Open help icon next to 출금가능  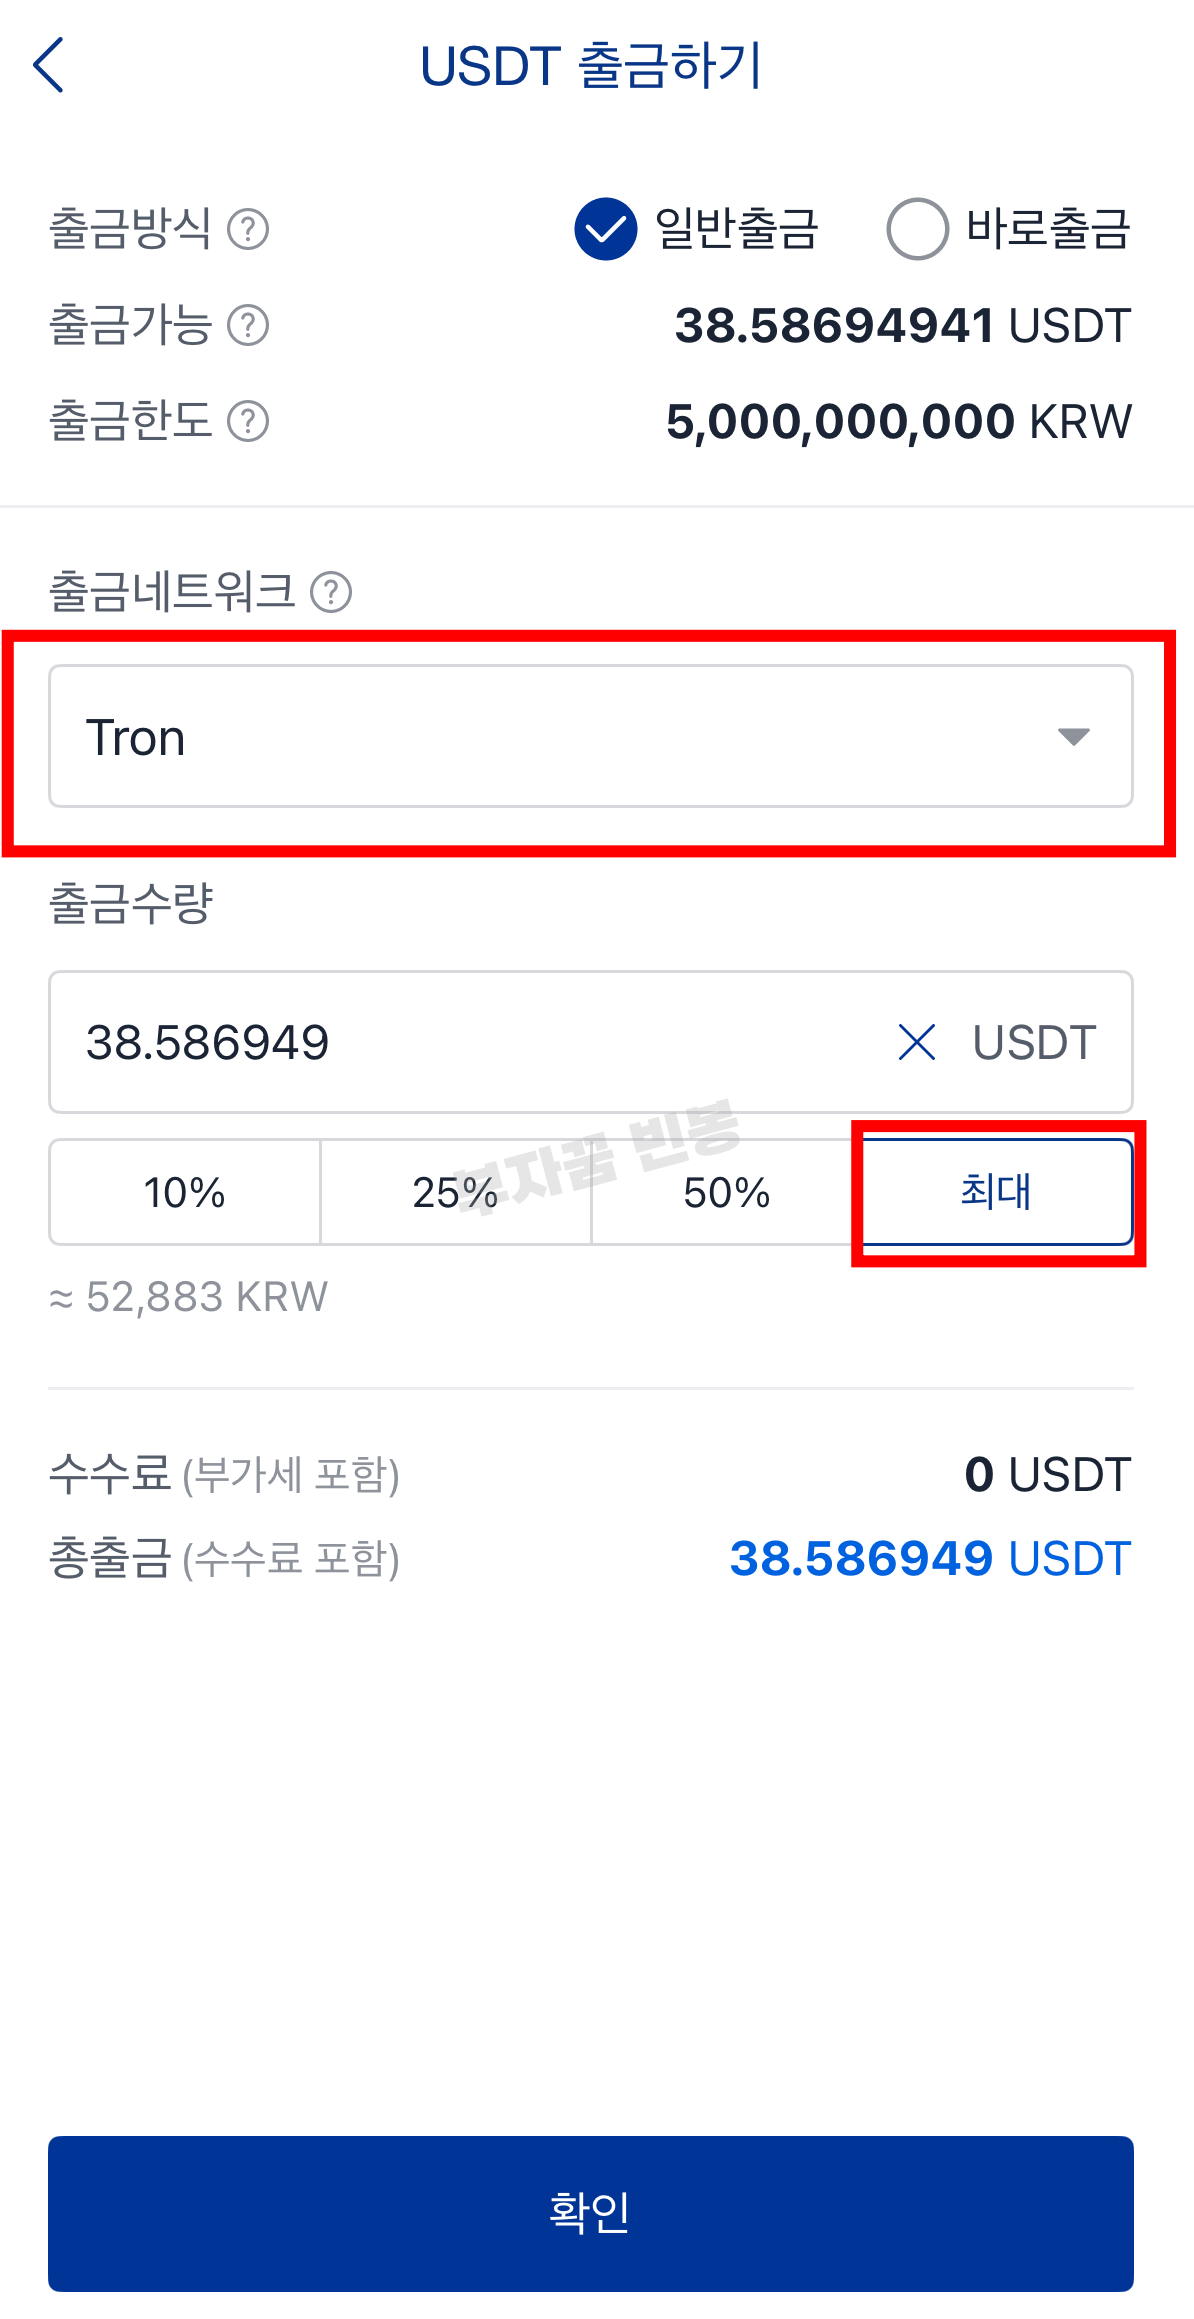(248, 325)
